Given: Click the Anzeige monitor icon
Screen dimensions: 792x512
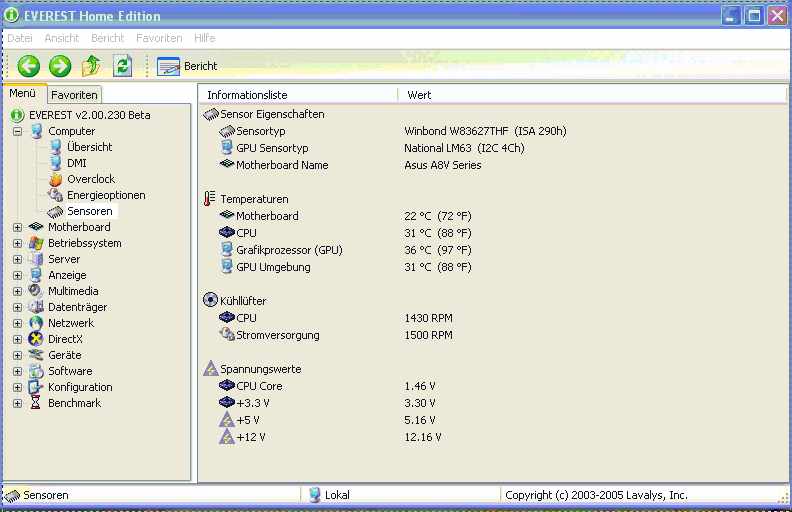Looking at the screenshot, I should coord(36,275).
